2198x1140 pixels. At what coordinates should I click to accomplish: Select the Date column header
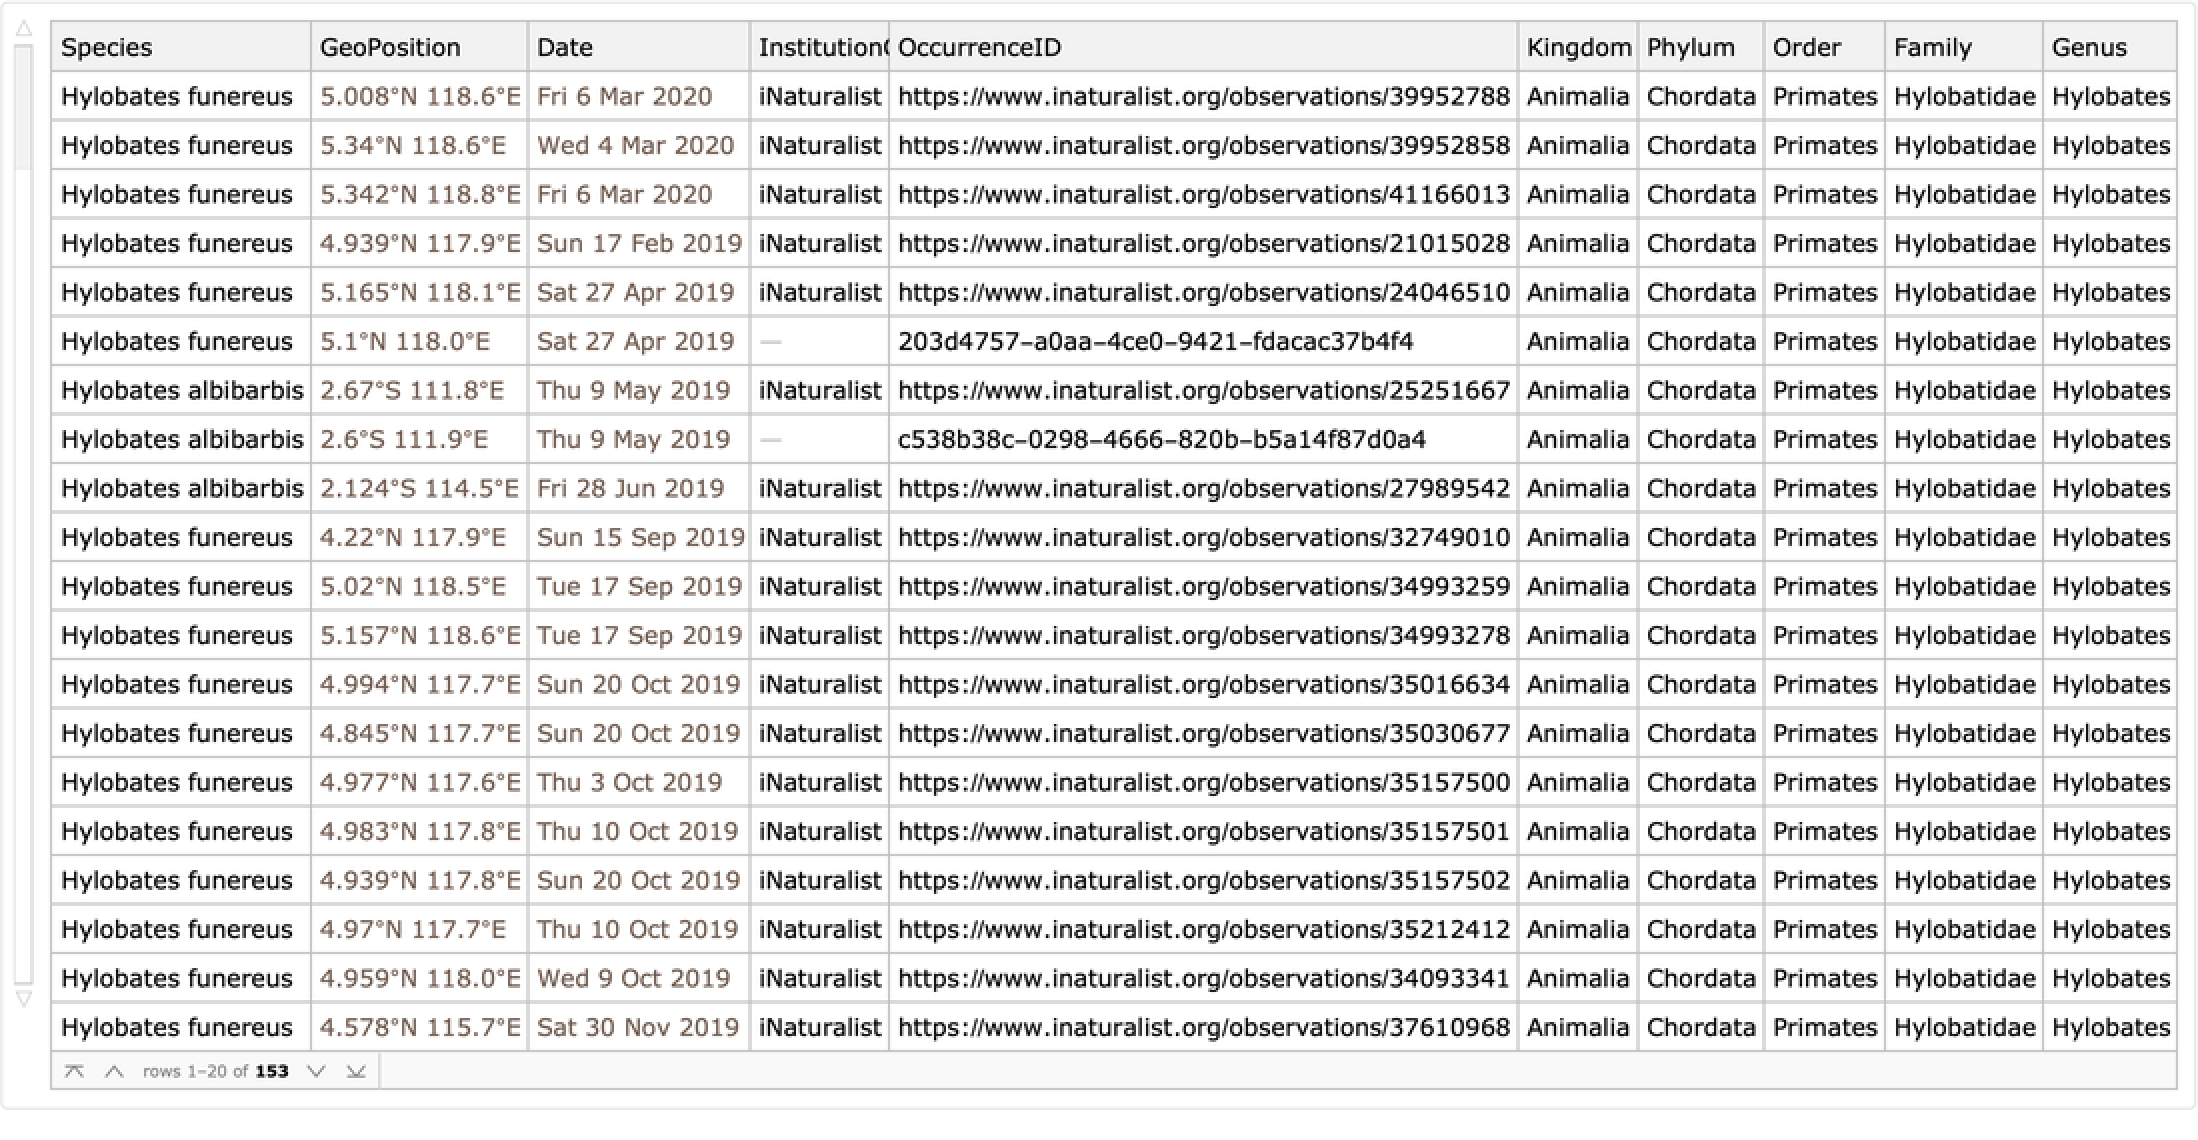(639, 47)
